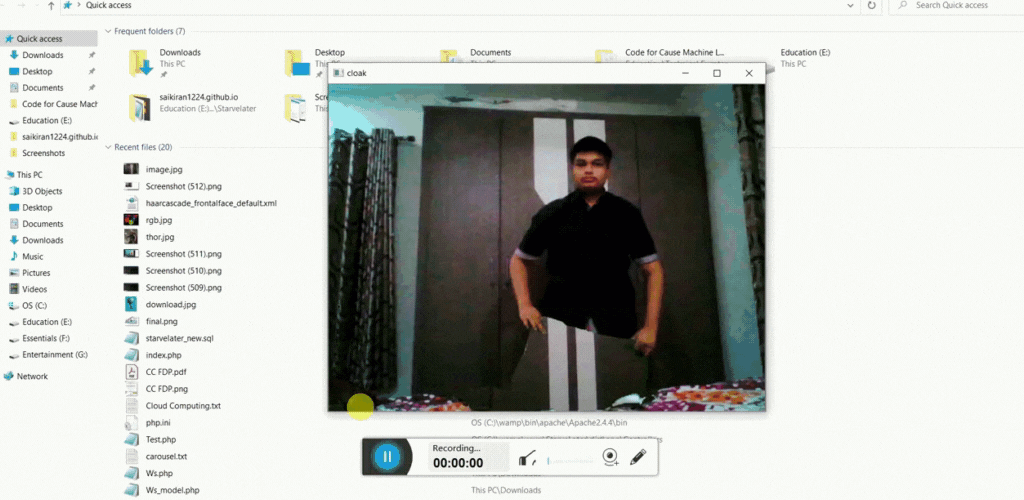Open the pencil annotation tool
The width and height of the screenshot is (1024, 500).
click(638, 458)
